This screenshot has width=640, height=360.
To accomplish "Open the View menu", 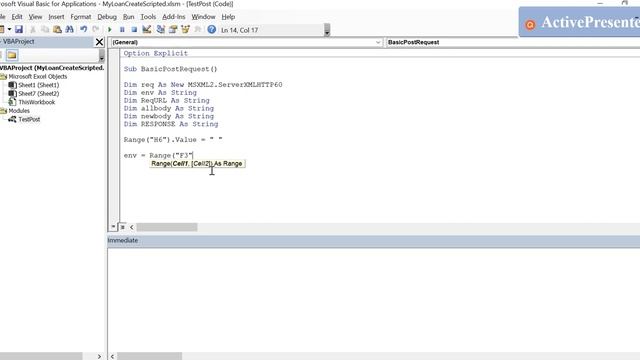I will click(35, 17).
